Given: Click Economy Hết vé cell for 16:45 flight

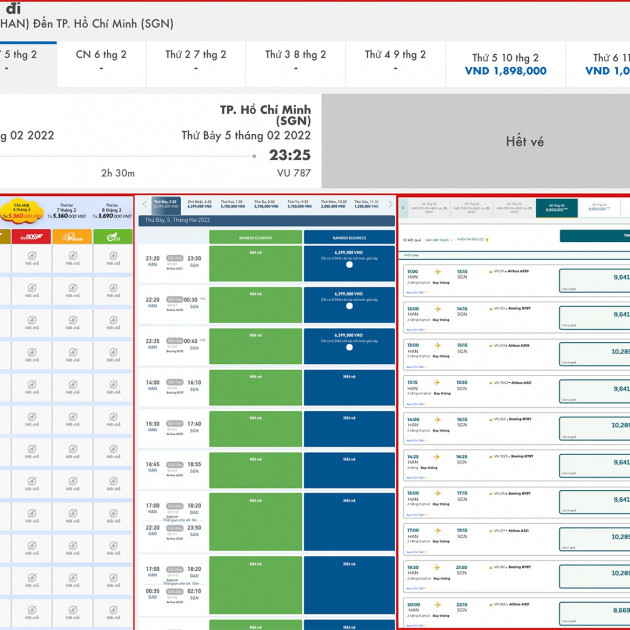Looking at the screenshot, I should [256, 470].
